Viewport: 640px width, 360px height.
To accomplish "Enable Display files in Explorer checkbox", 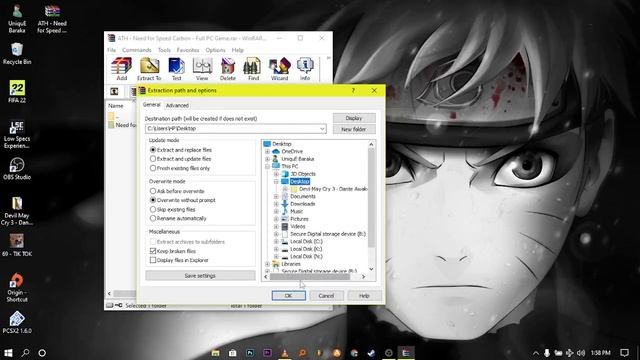I will pos(153,260).
